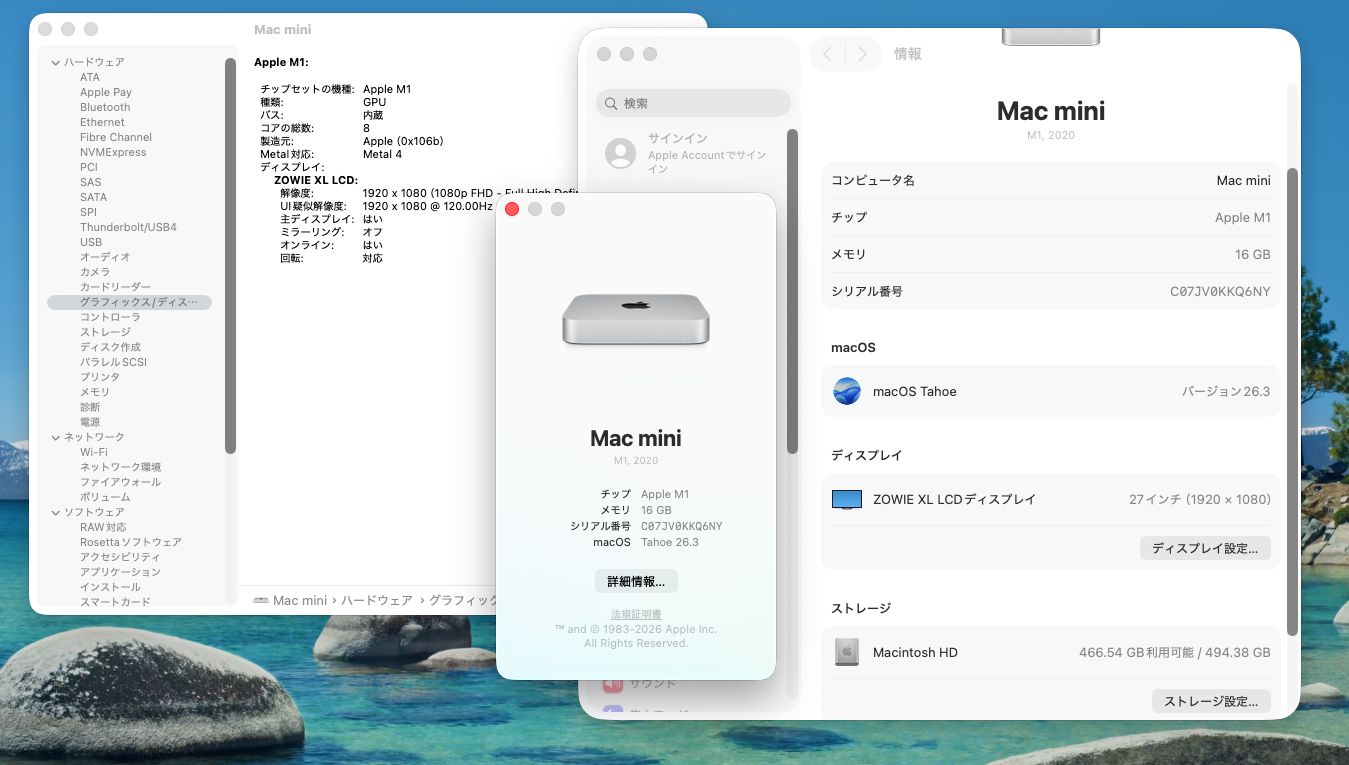
Task: Click the magnifier icon in the 検索 field
Action: point(610,103)
